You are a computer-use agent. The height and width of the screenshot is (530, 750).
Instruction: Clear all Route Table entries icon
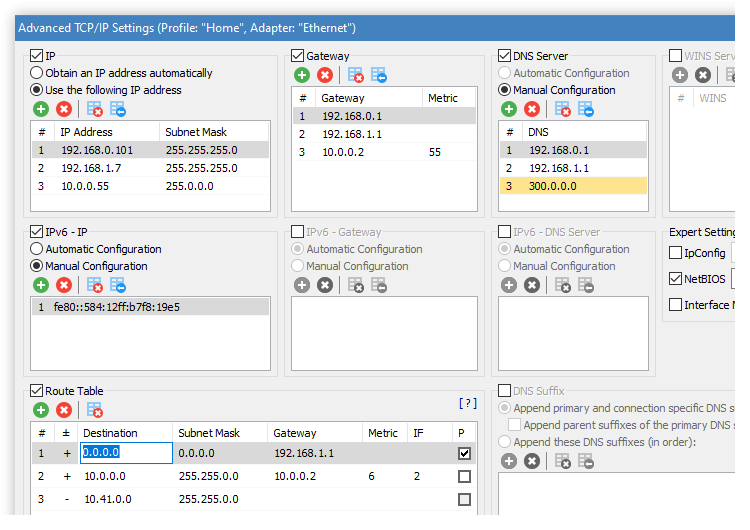pyautogui.click(x=95, y=410)
